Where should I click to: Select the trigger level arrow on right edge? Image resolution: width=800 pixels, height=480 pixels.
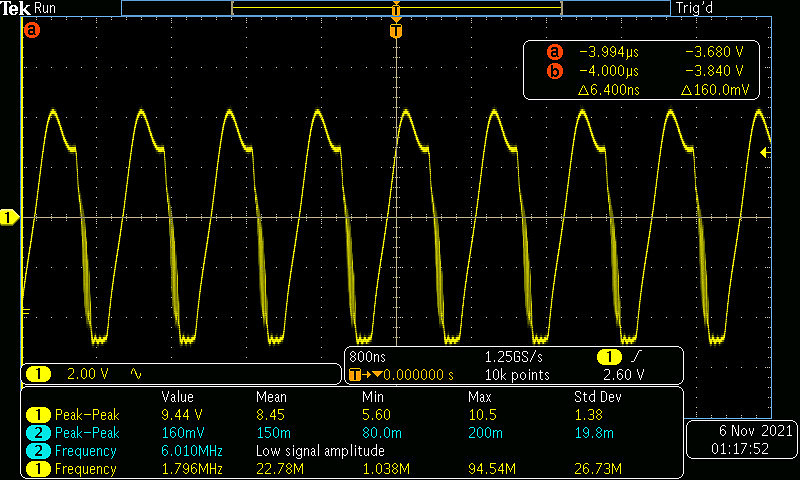(x=765, y=152)
